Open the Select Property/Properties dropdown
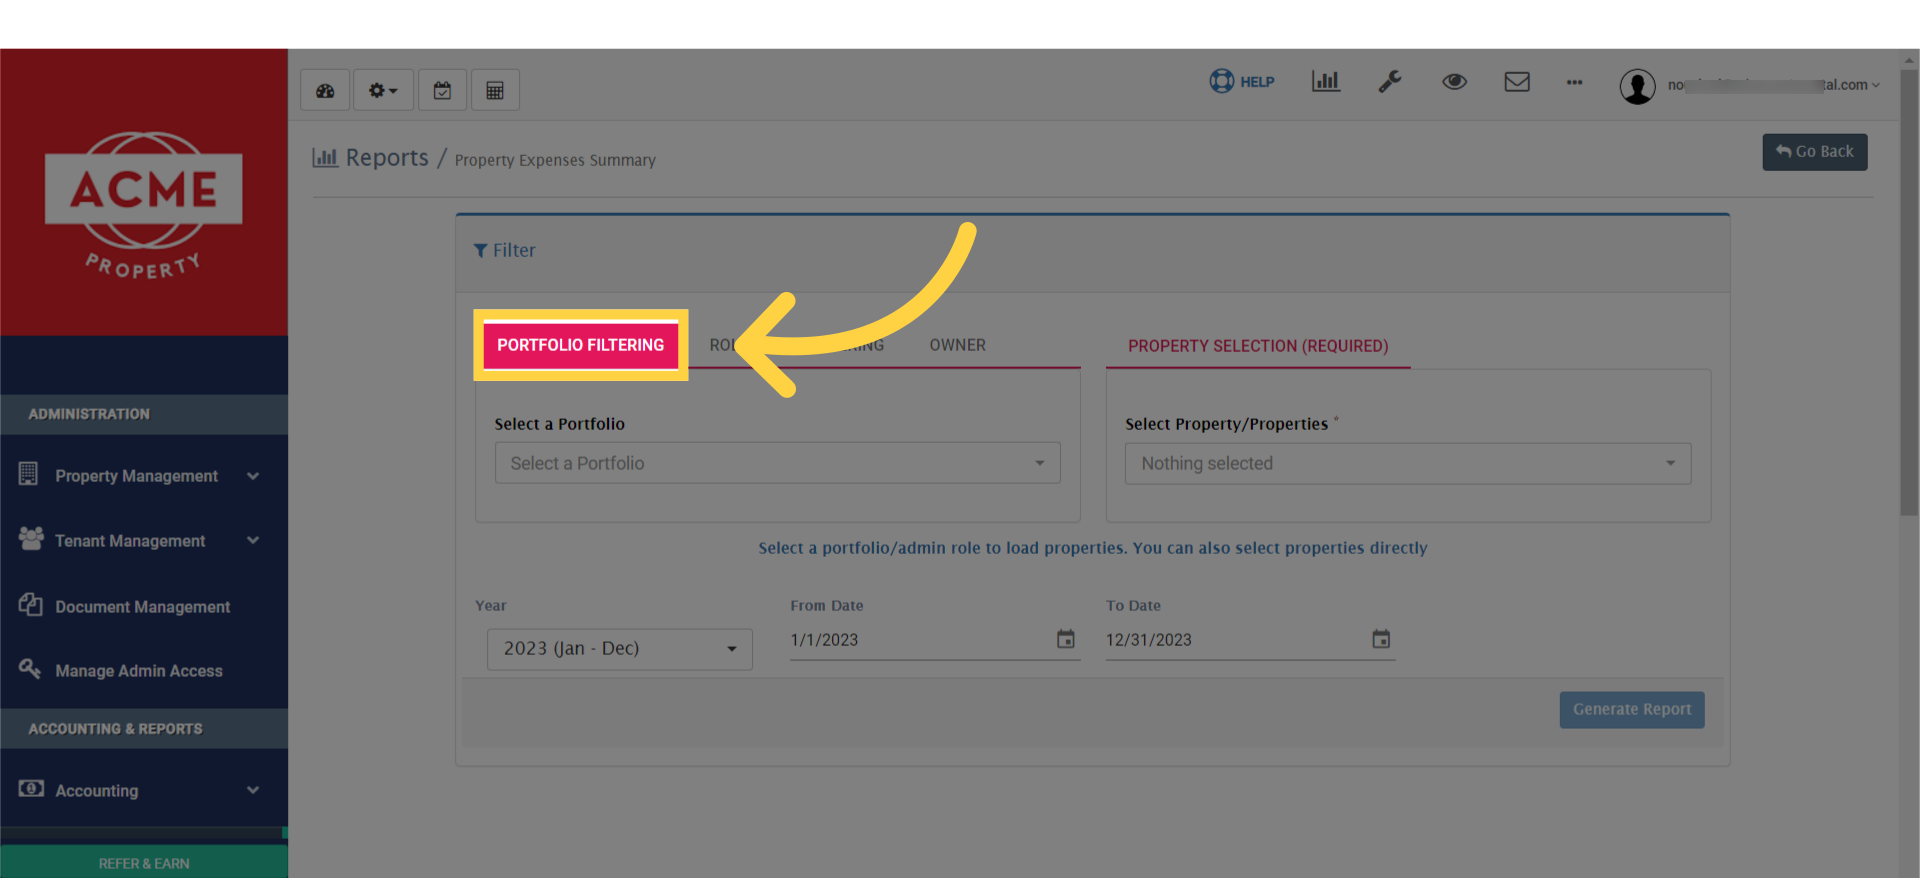This screenshot has height=878, width=1920. (x=1408, y=464)
